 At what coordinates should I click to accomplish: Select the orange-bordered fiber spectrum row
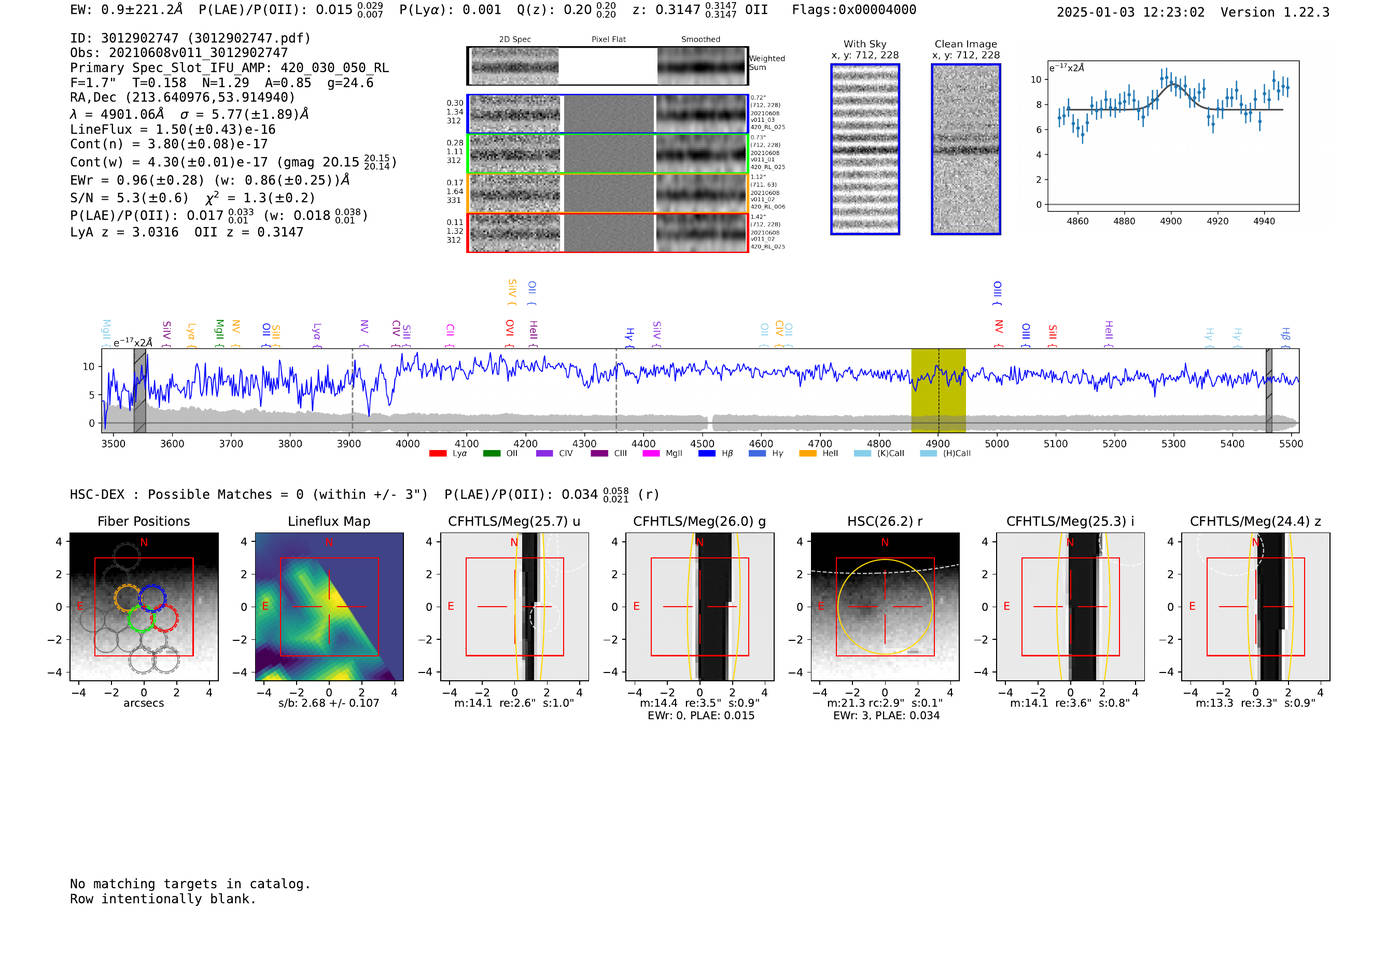tap(607, 193)
